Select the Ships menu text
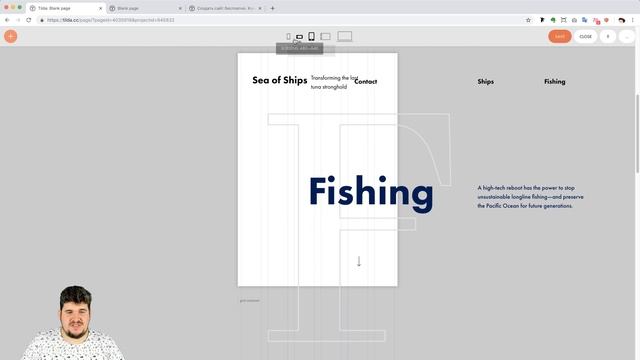The image size is (640, 360). click(486, 82)
